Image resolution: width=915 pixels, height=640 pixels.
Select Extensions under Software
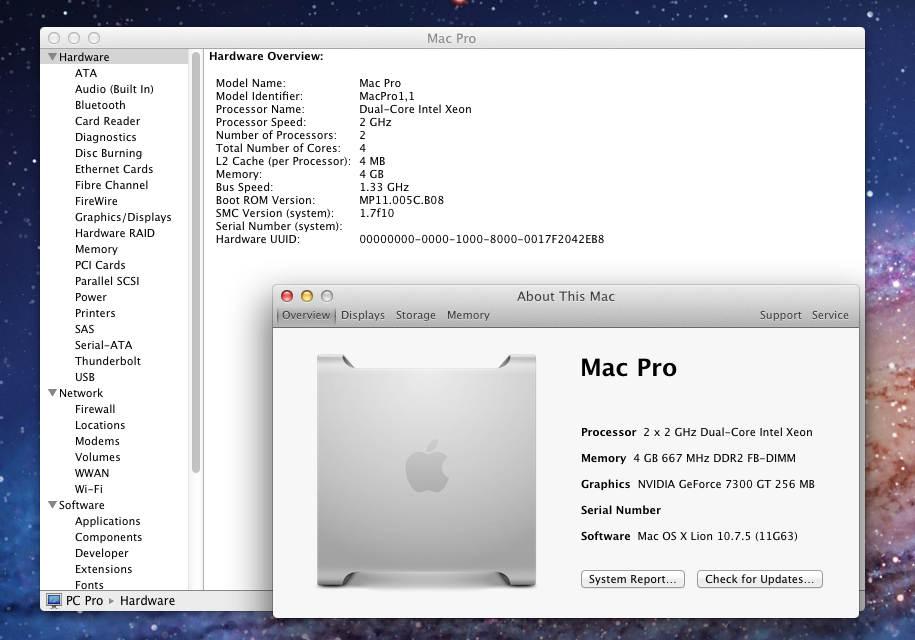point(103,569)
